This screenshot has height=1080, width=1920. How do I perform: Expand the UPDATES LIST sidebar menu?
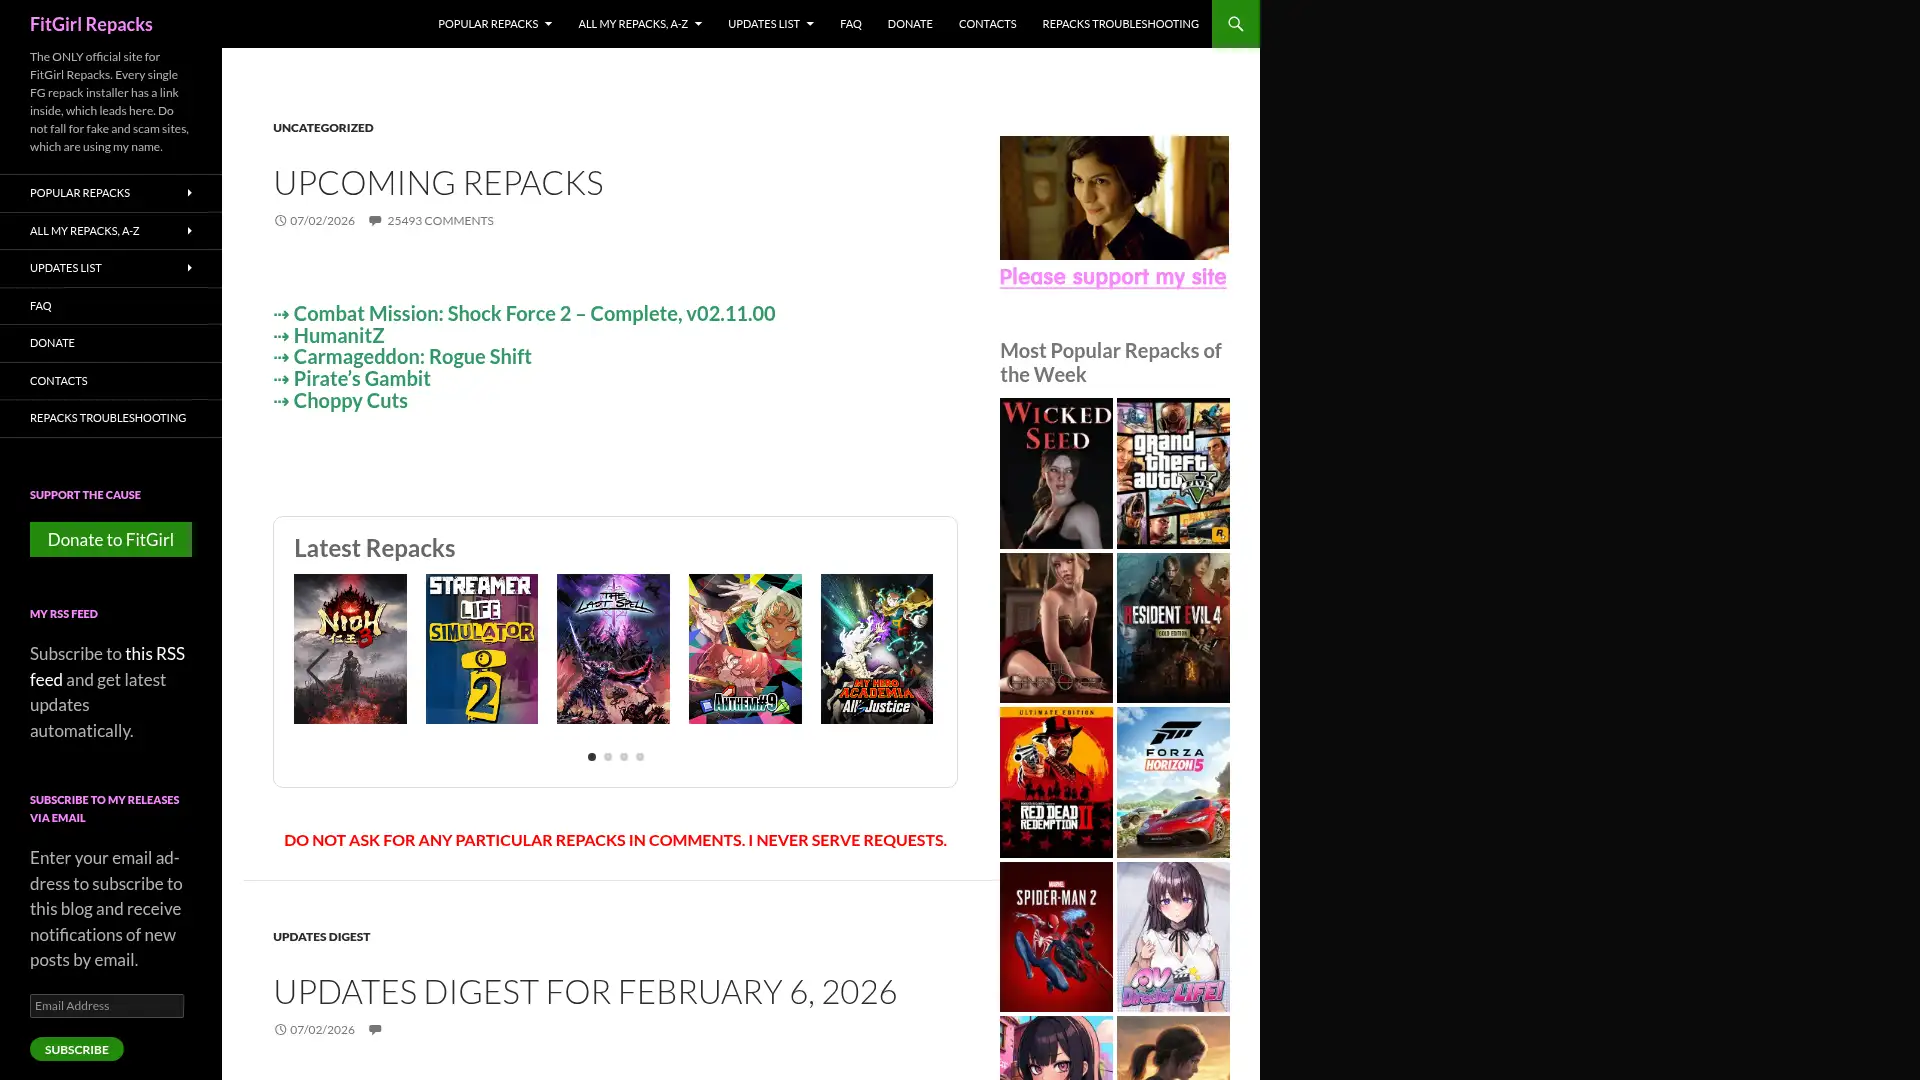(x=110, y=268)
